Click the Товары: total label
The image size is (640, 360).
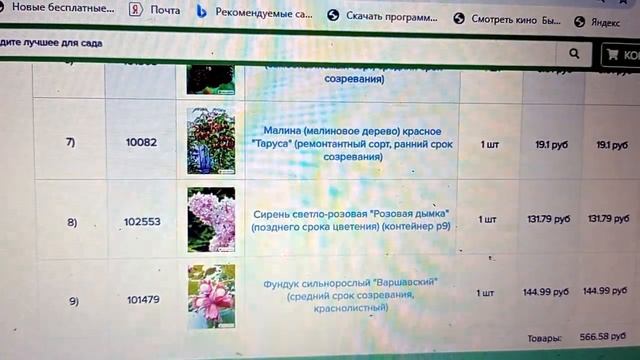[x=544, y=338]
